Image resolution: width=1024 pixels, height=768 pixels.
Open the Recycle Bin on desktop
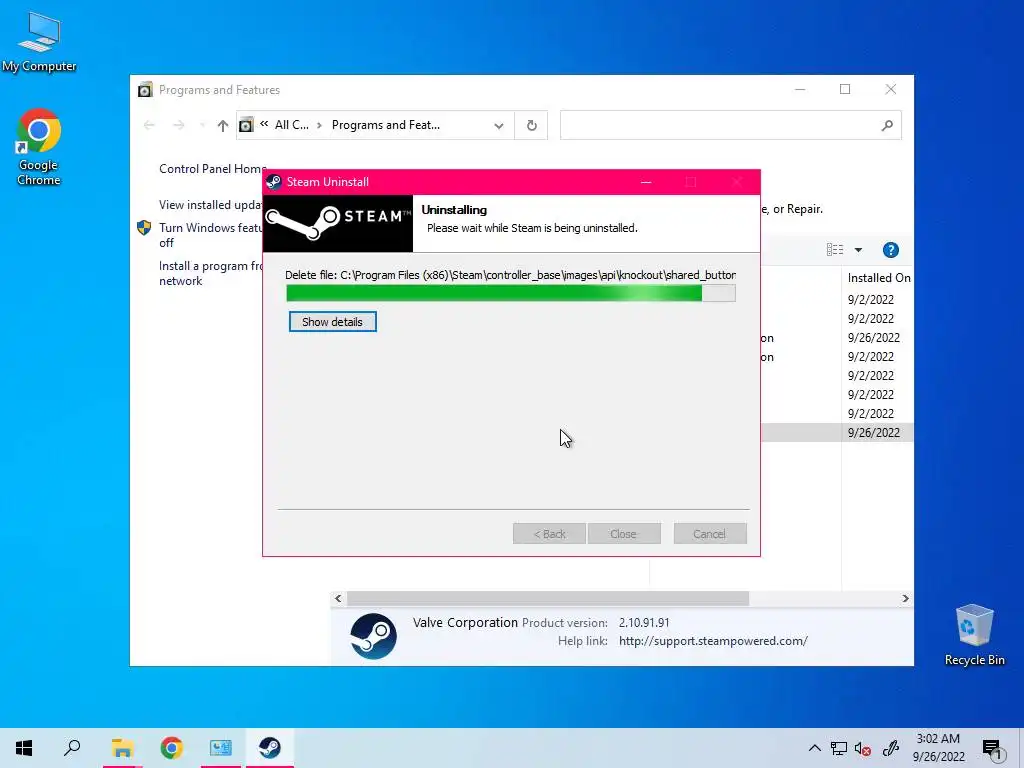click(974, 635)
